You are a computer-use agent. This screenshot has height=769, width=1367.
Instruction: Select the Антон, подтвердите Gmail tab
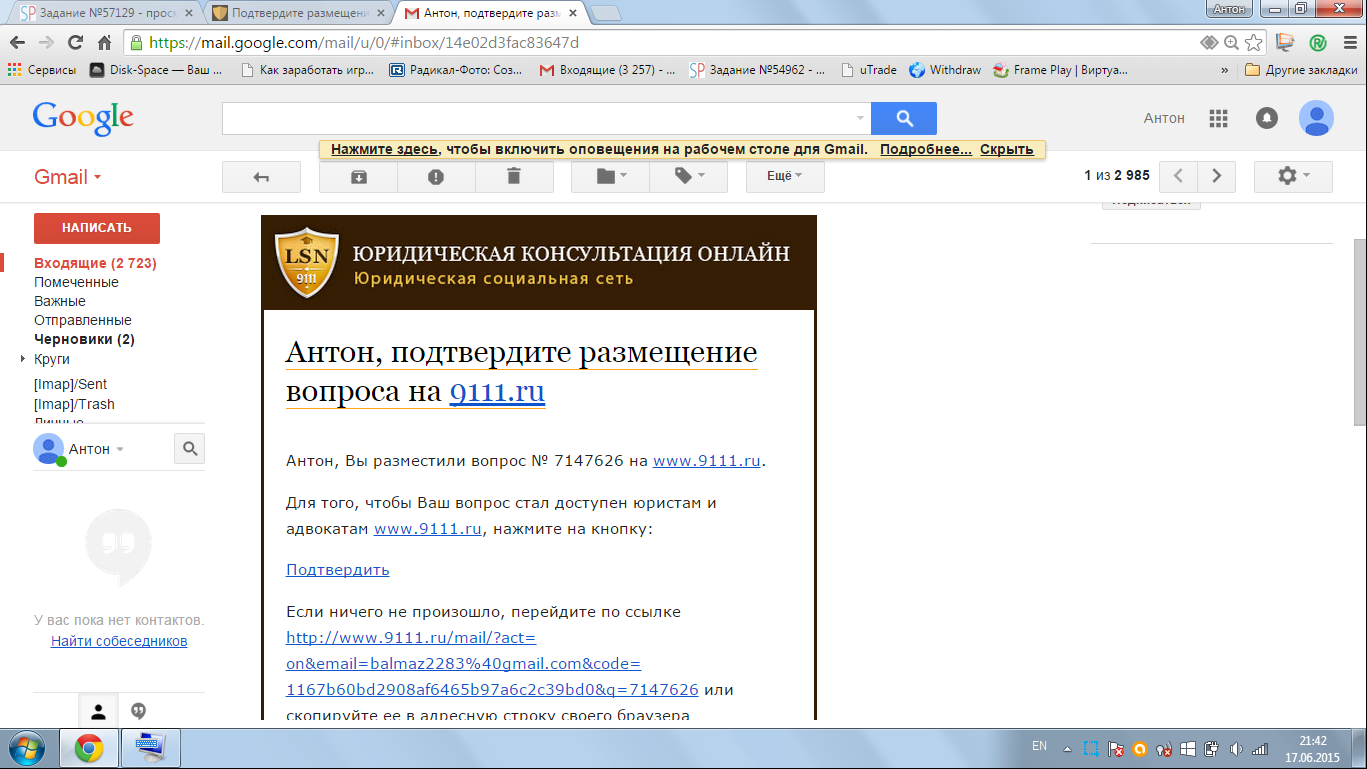pos(492,14)
